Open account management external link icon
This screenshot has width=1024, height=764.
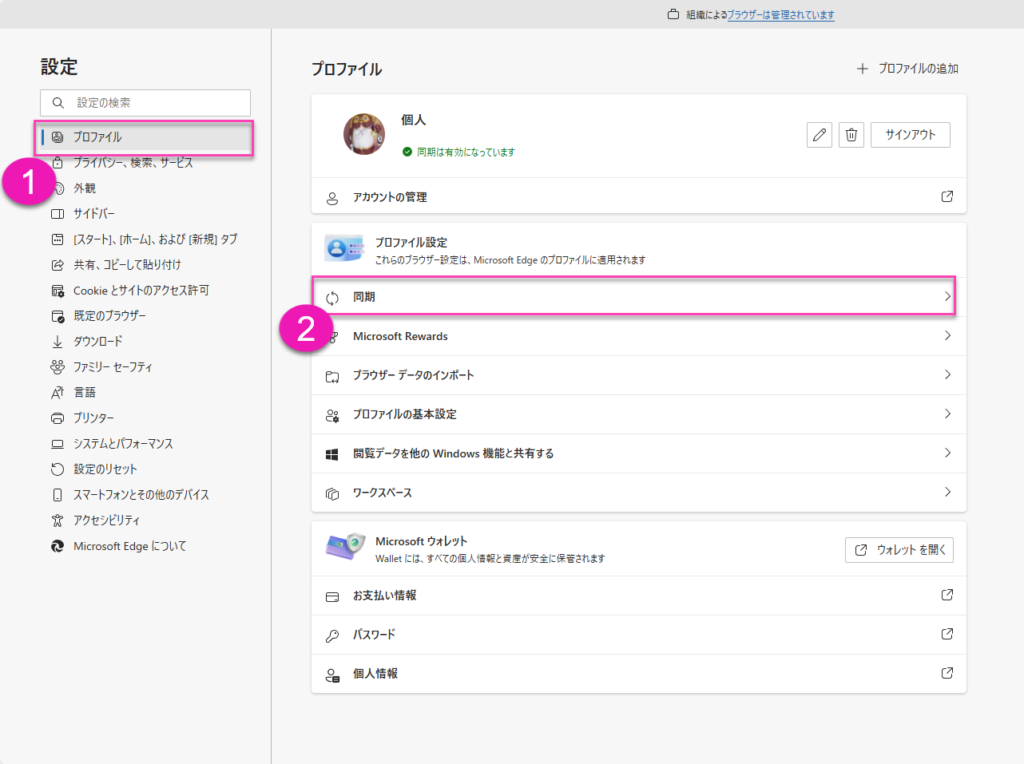(947, 197)
